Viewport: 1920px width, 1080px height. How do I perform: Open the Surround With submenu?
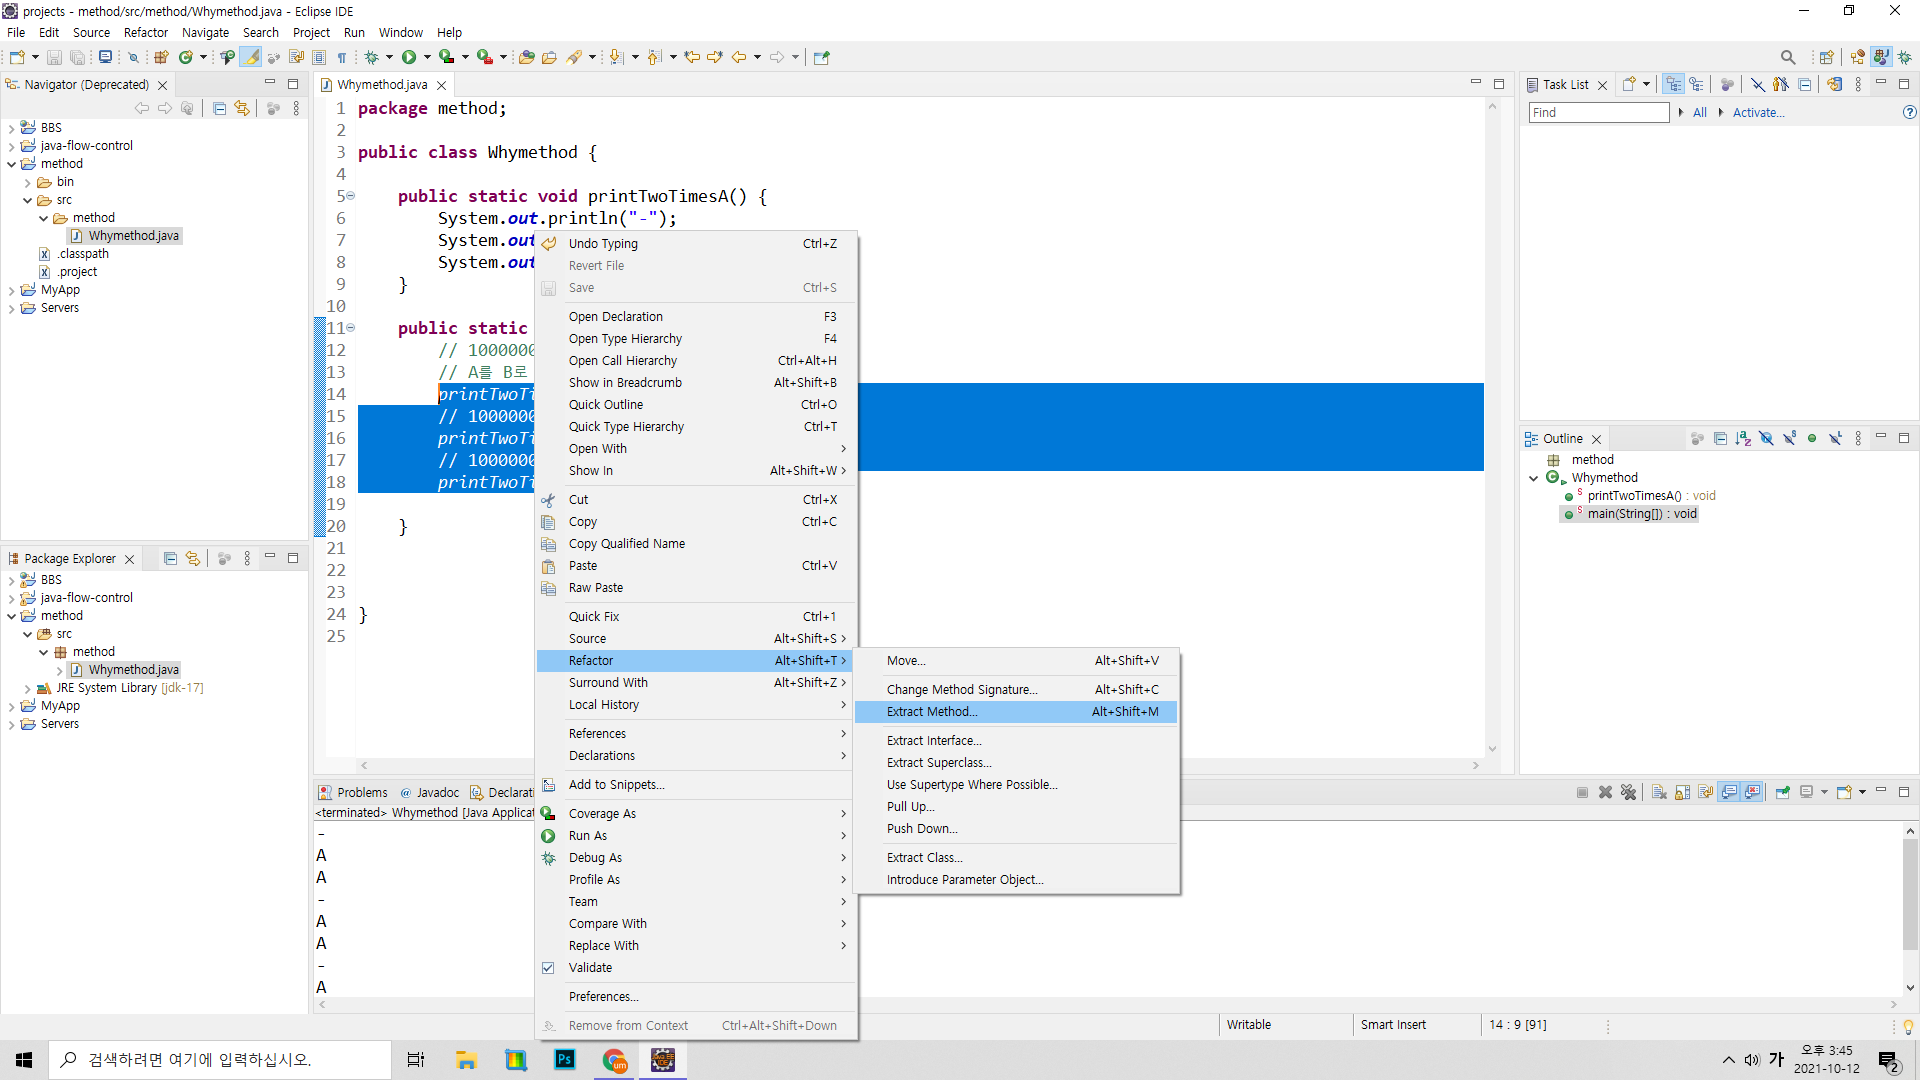point(608,683)
